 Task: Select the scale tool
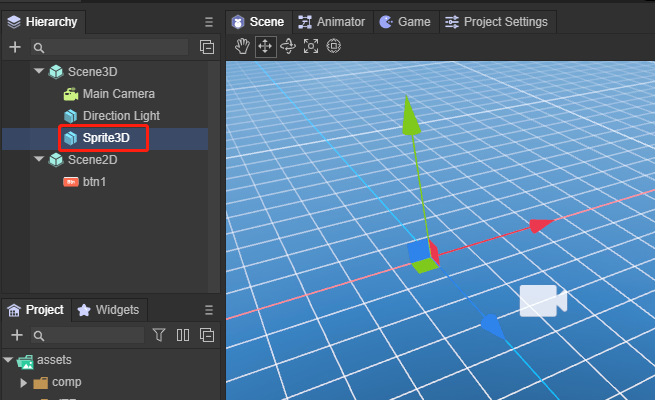[x=311, y=46]
